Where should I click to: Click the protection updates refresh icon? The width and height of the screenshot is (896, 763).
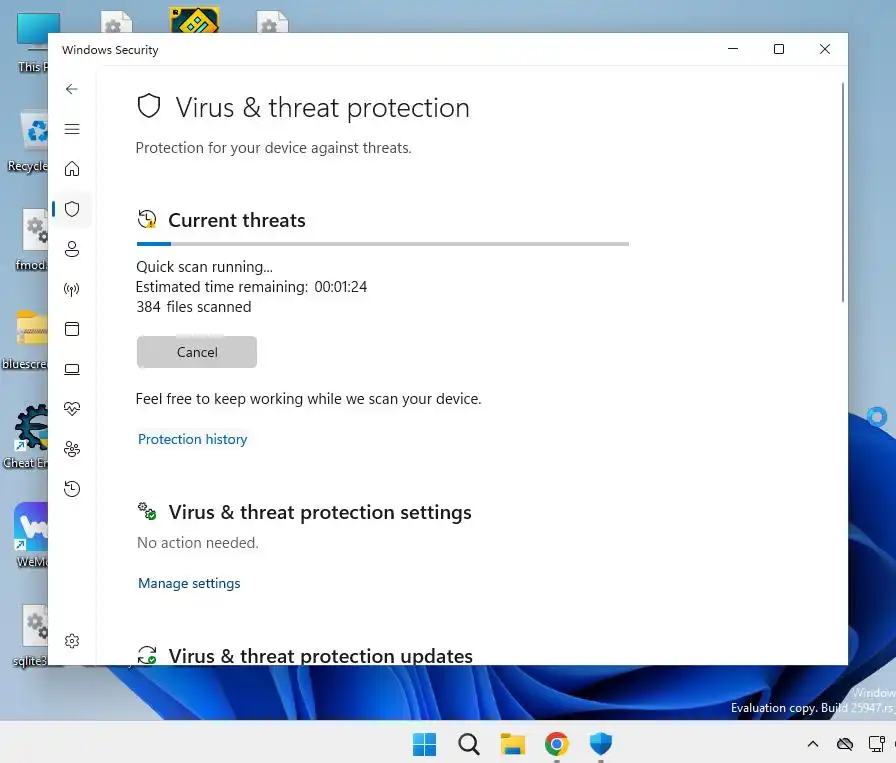point(147,655)
